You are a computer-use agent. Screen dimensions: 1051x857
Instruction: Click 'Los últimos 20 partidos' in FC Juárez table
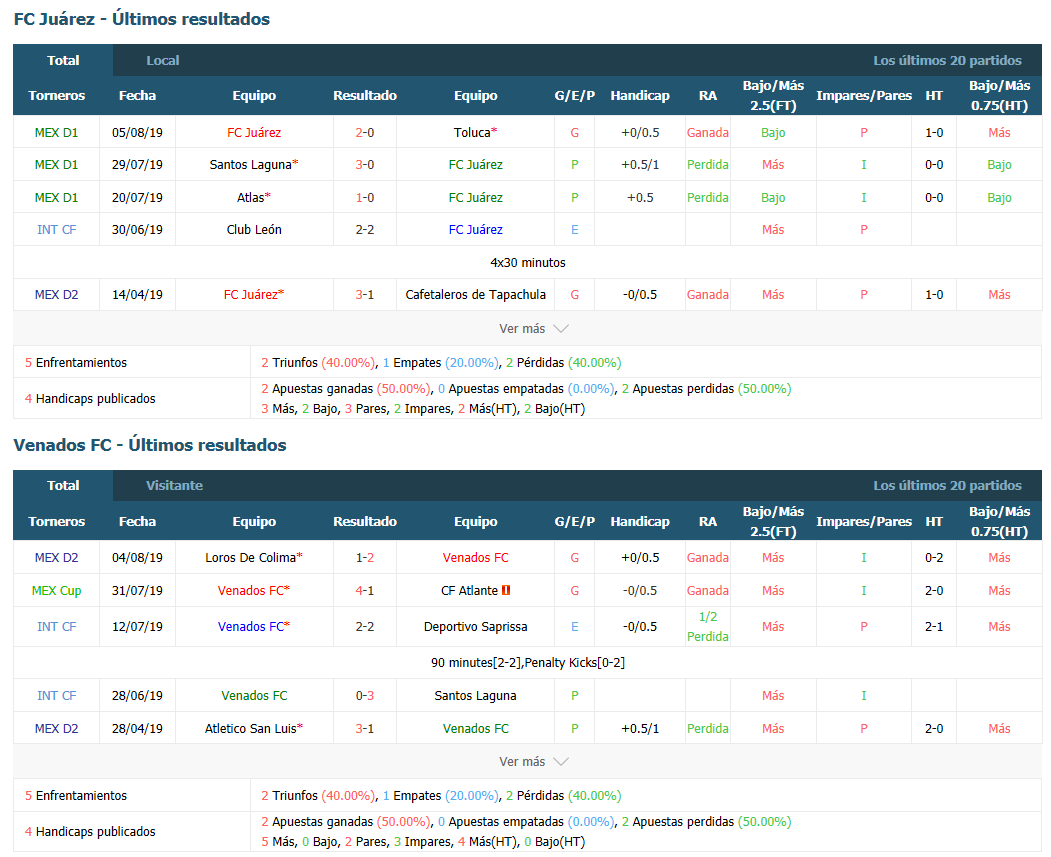(x=947, y=60)
